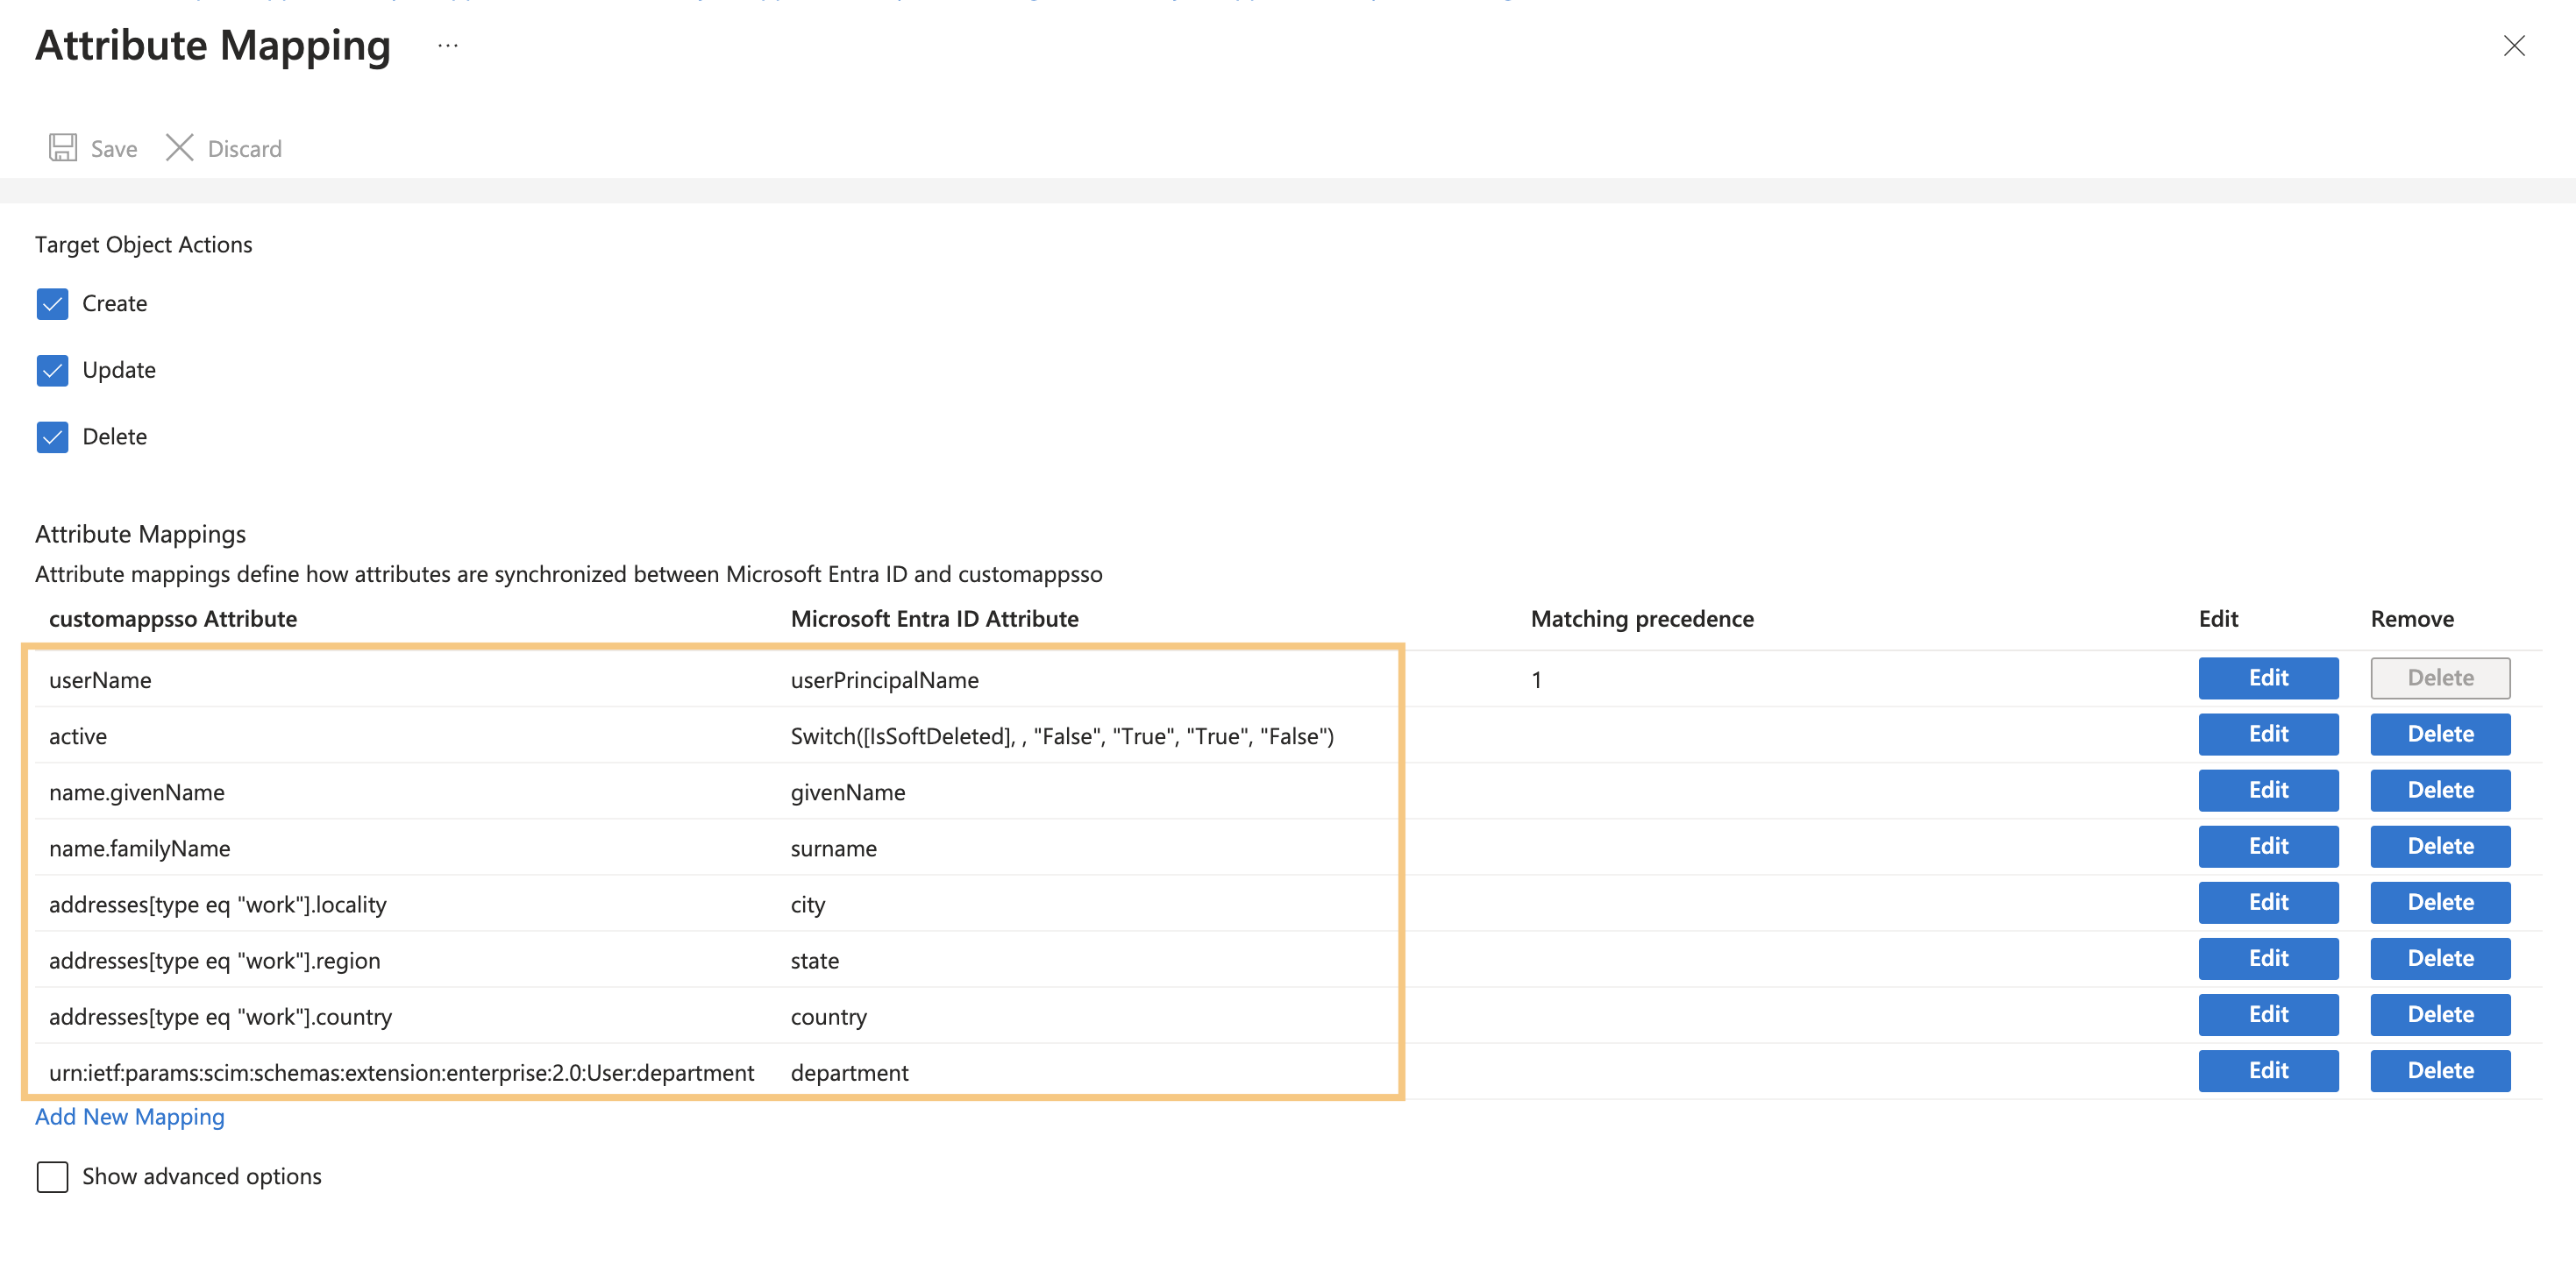Image resolution: width=2576 pixels, height=1278 pixels.
Task: Enable Show advanced options
Action: 52,1176
